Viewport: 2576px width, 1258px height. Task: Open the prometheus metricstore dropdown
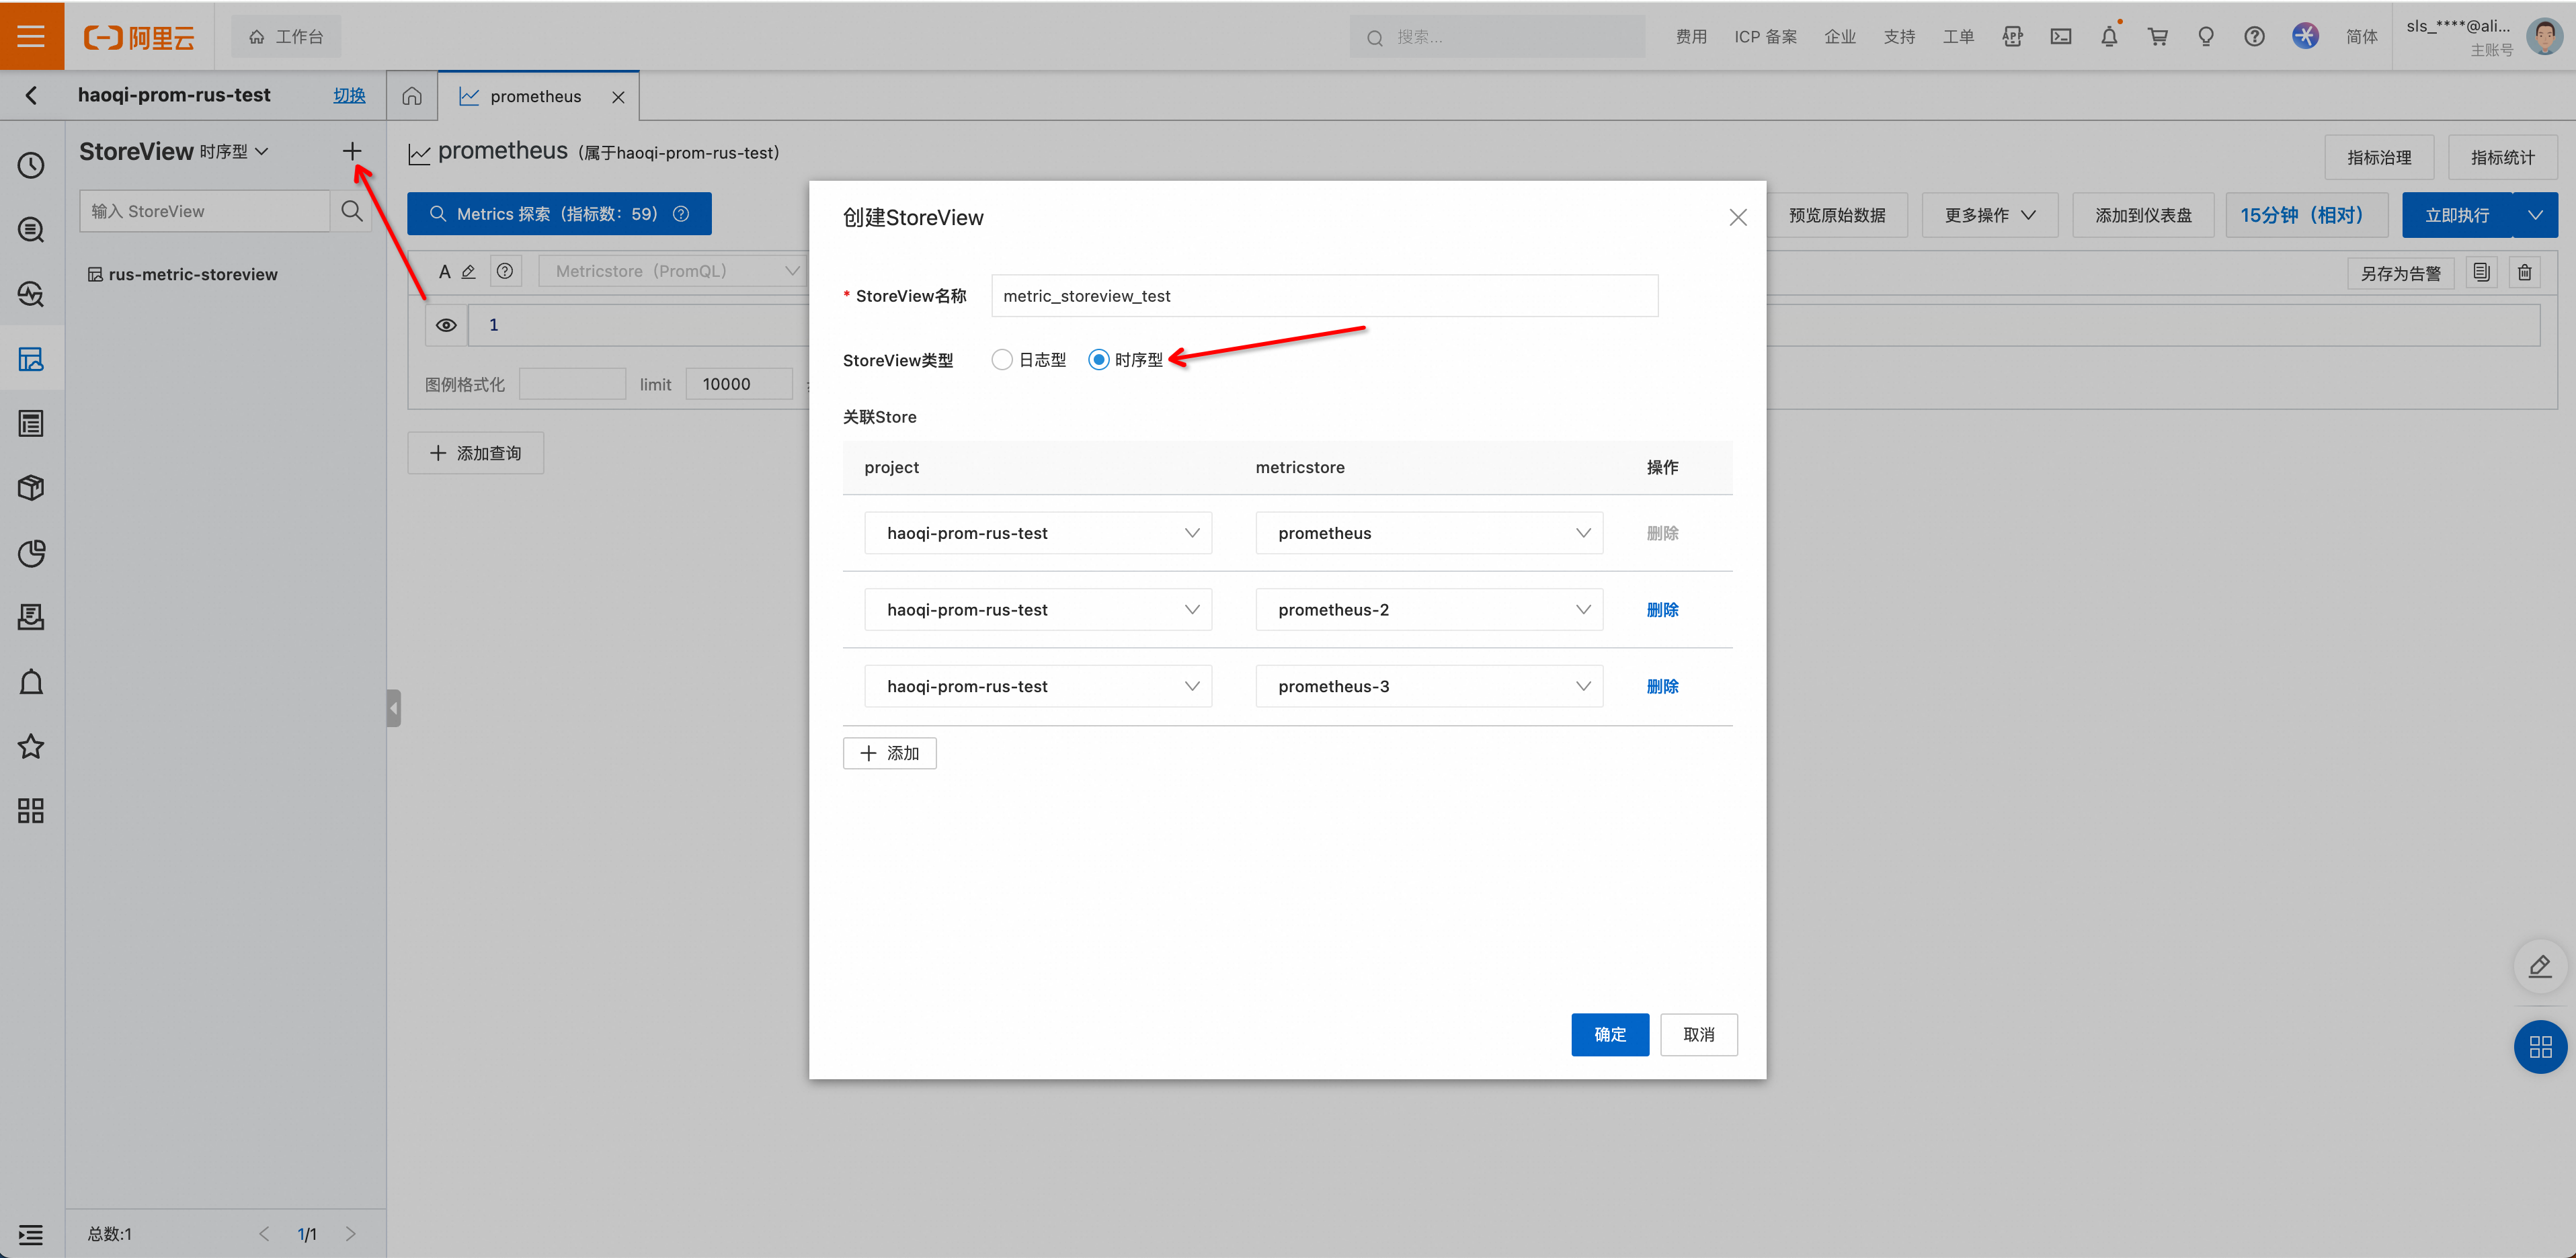coord(1429,533)
